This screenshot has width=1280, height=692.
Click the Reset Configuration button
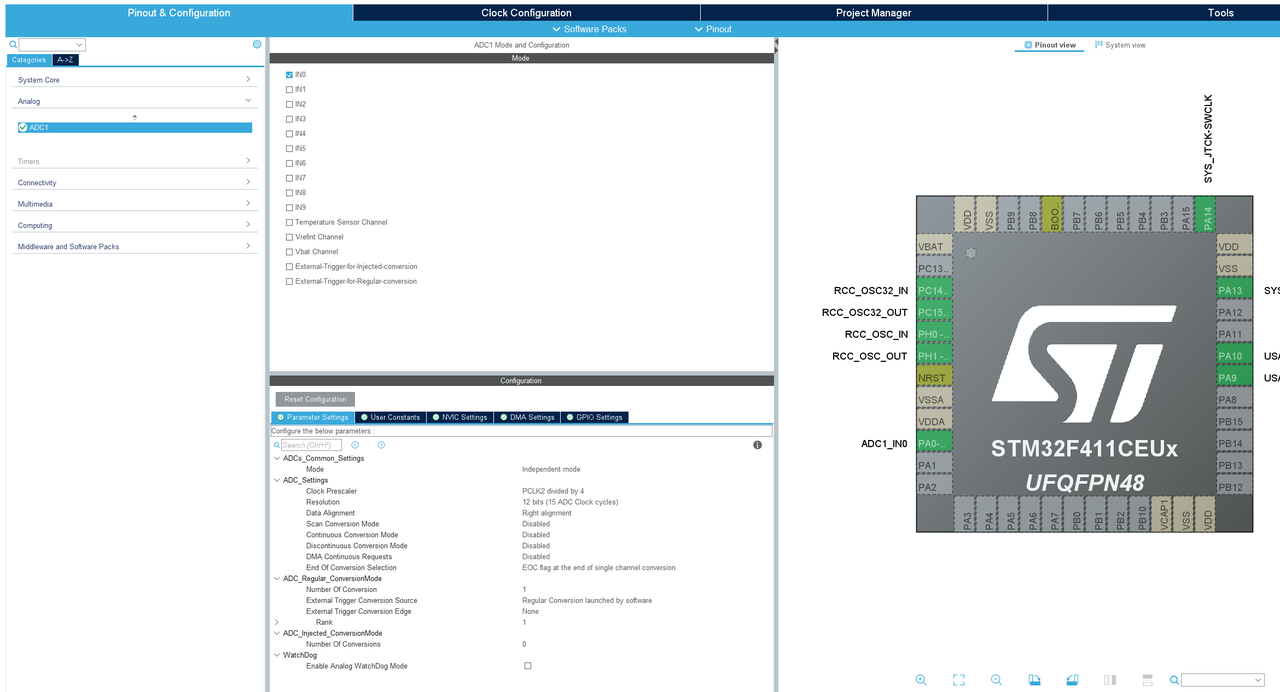click(x=315, y=399)
